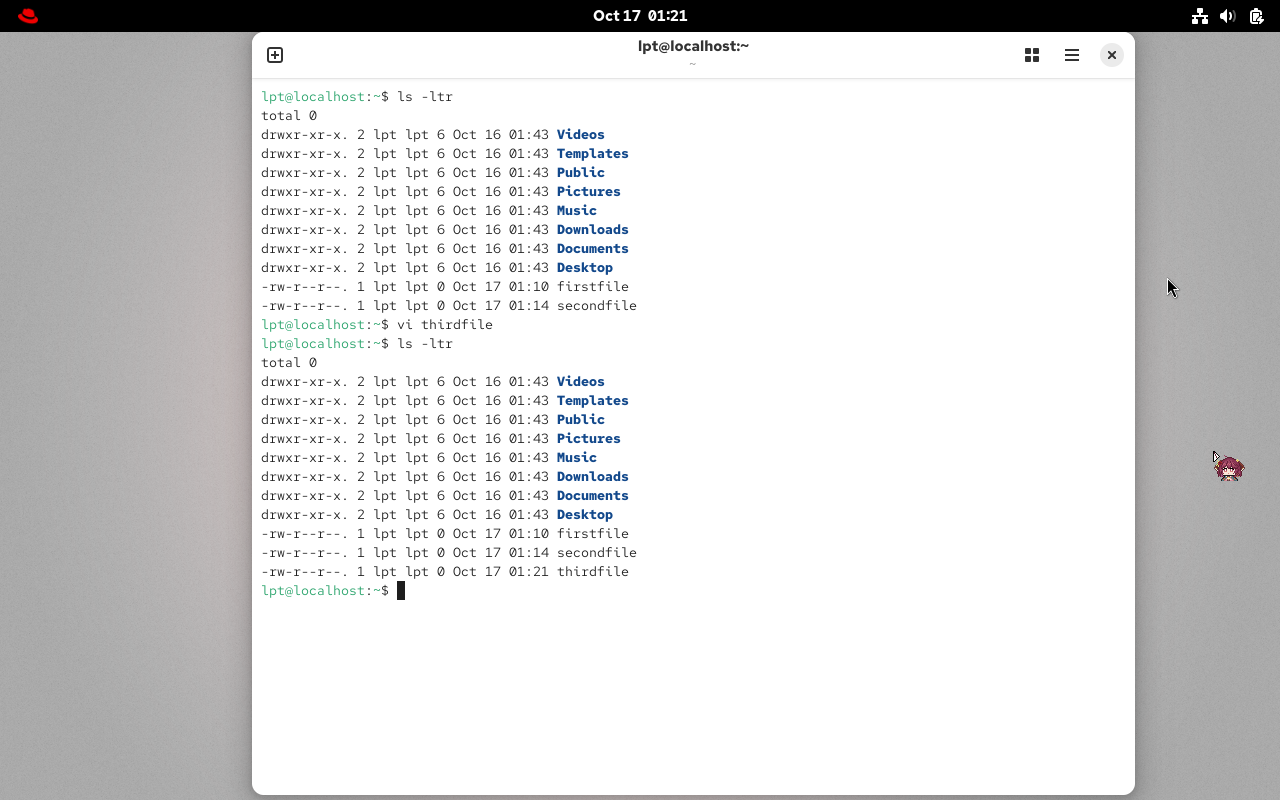Viewport: 1280px width, 800px height.
Task: Click the Desktop directory name
Action: pos(584,514)
